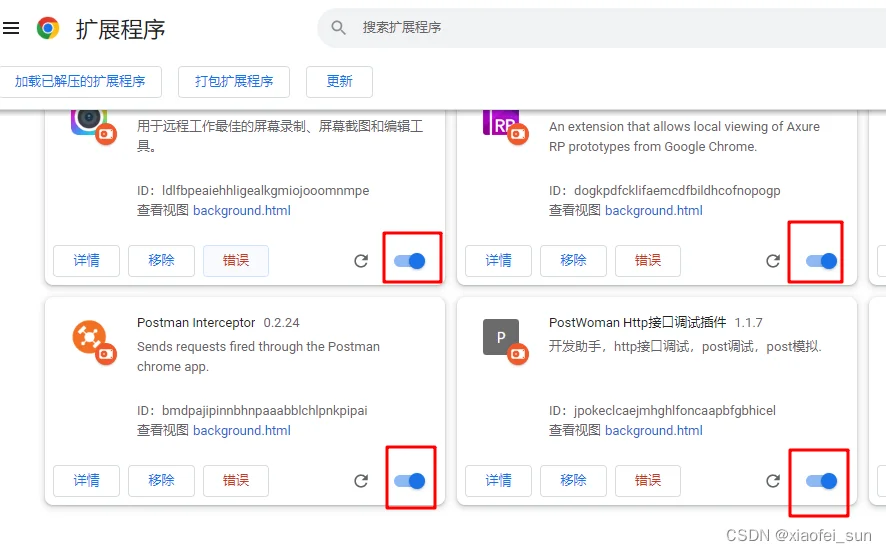The image size is (886, 553).
Task: Click the 扩展程序 page title
Action: (x=120, y=29)
